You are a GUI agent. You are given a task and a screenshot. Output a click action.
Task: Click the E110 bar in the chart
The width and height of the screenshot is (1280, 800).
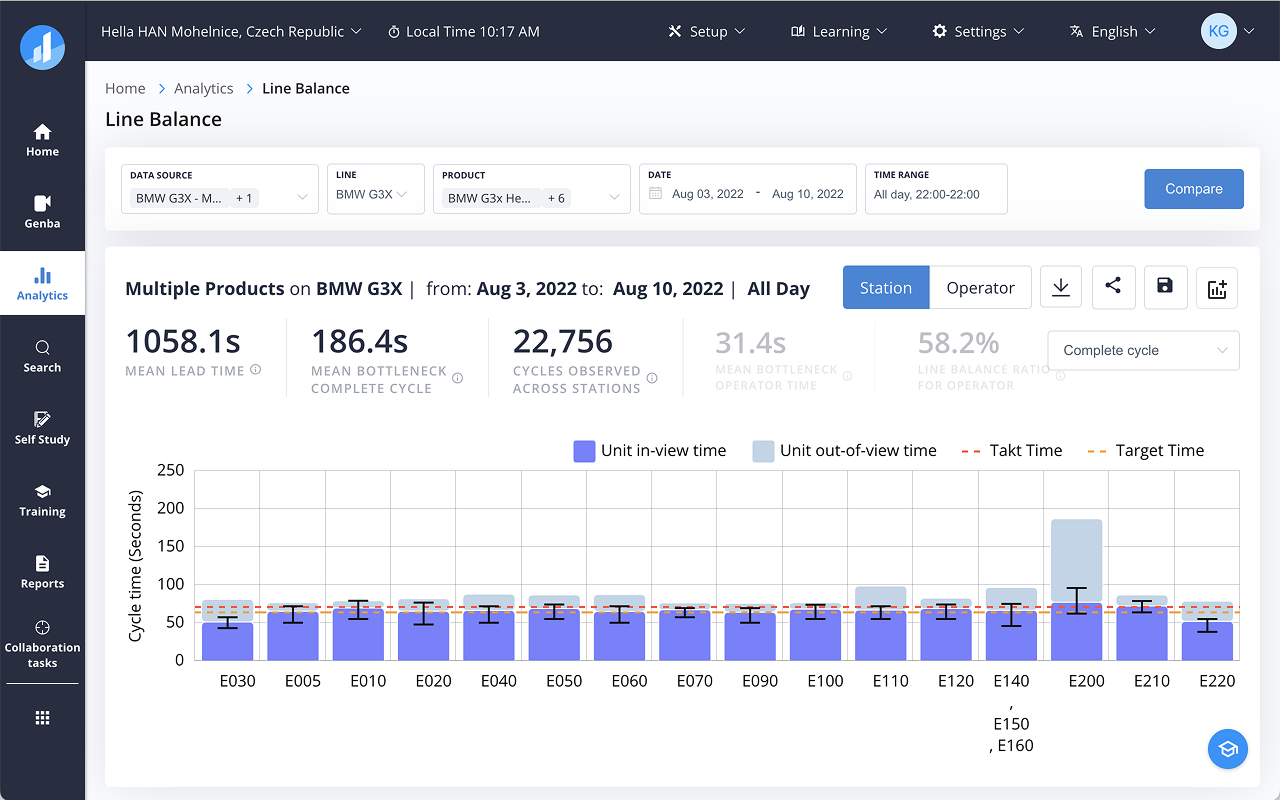click(880, 624)
